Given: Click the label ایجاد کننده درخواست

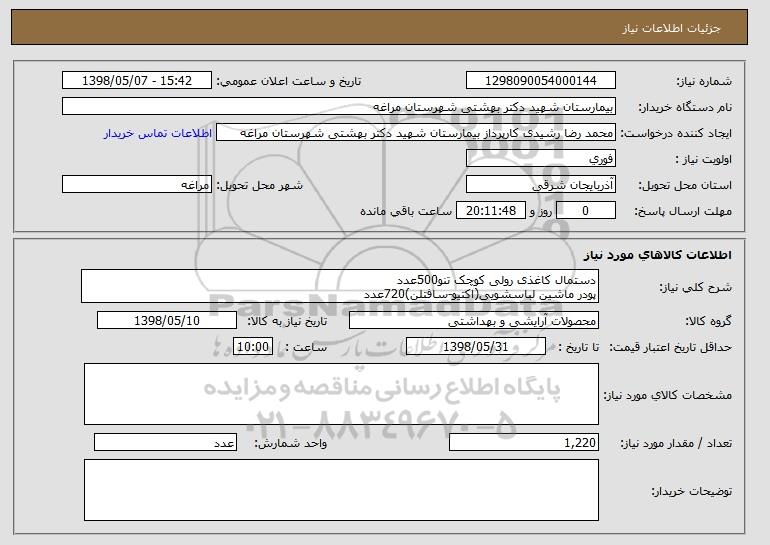Looking at the screenshot, I should coord(676,134).
